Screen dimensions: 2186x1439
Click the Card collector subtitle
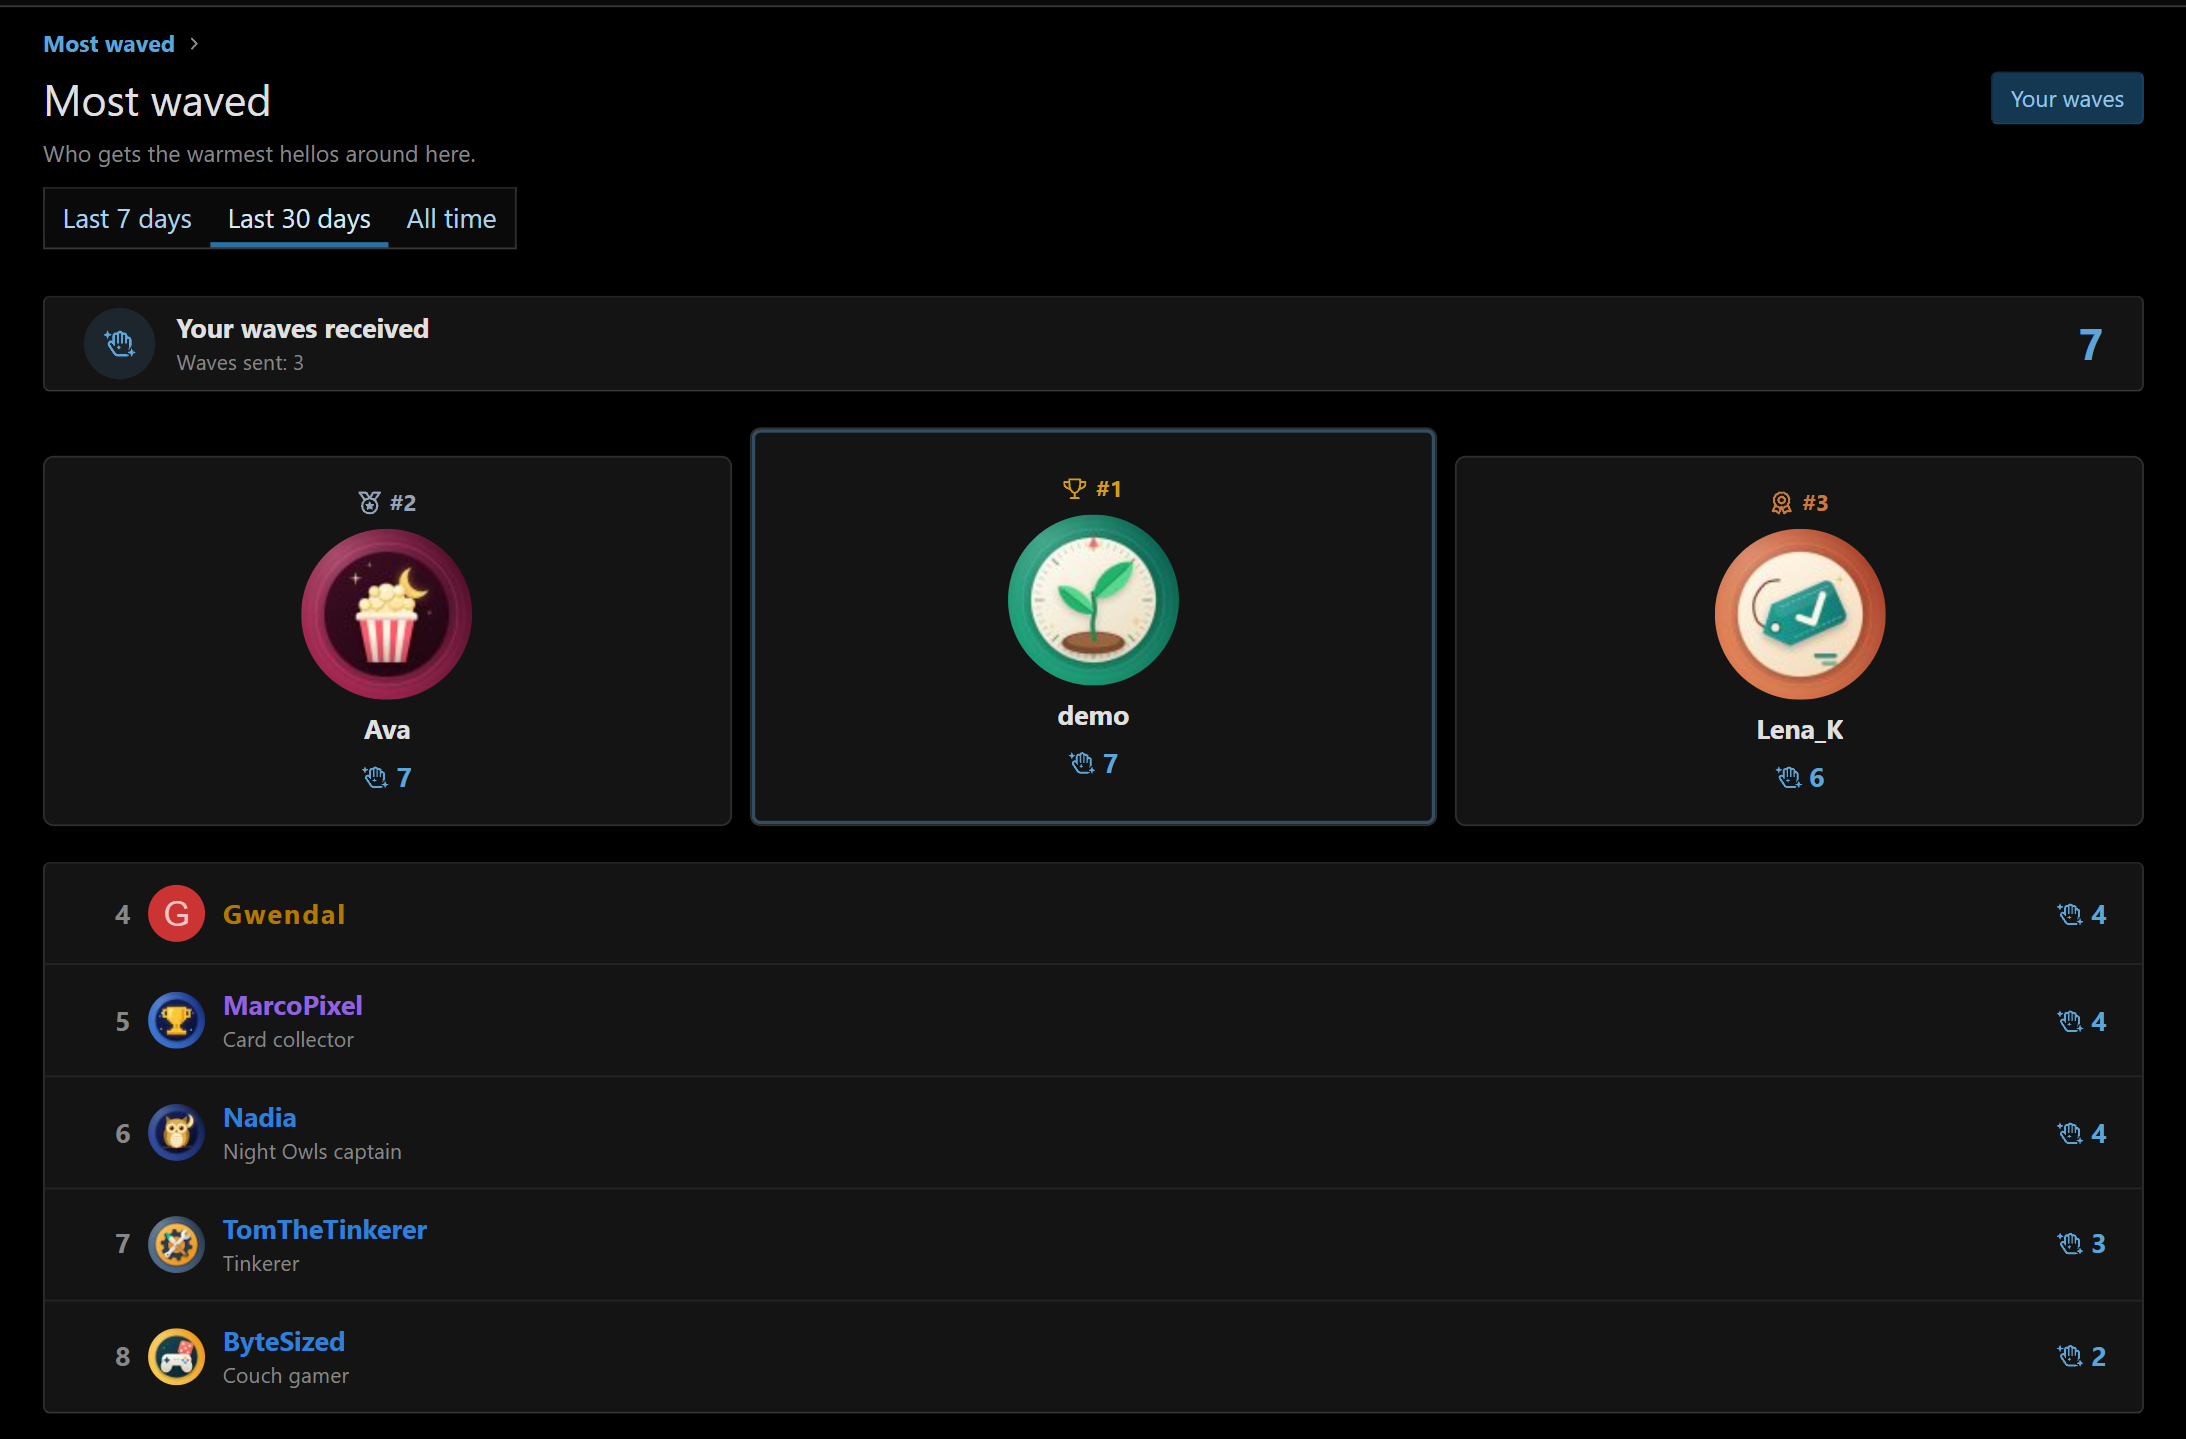288,1040
